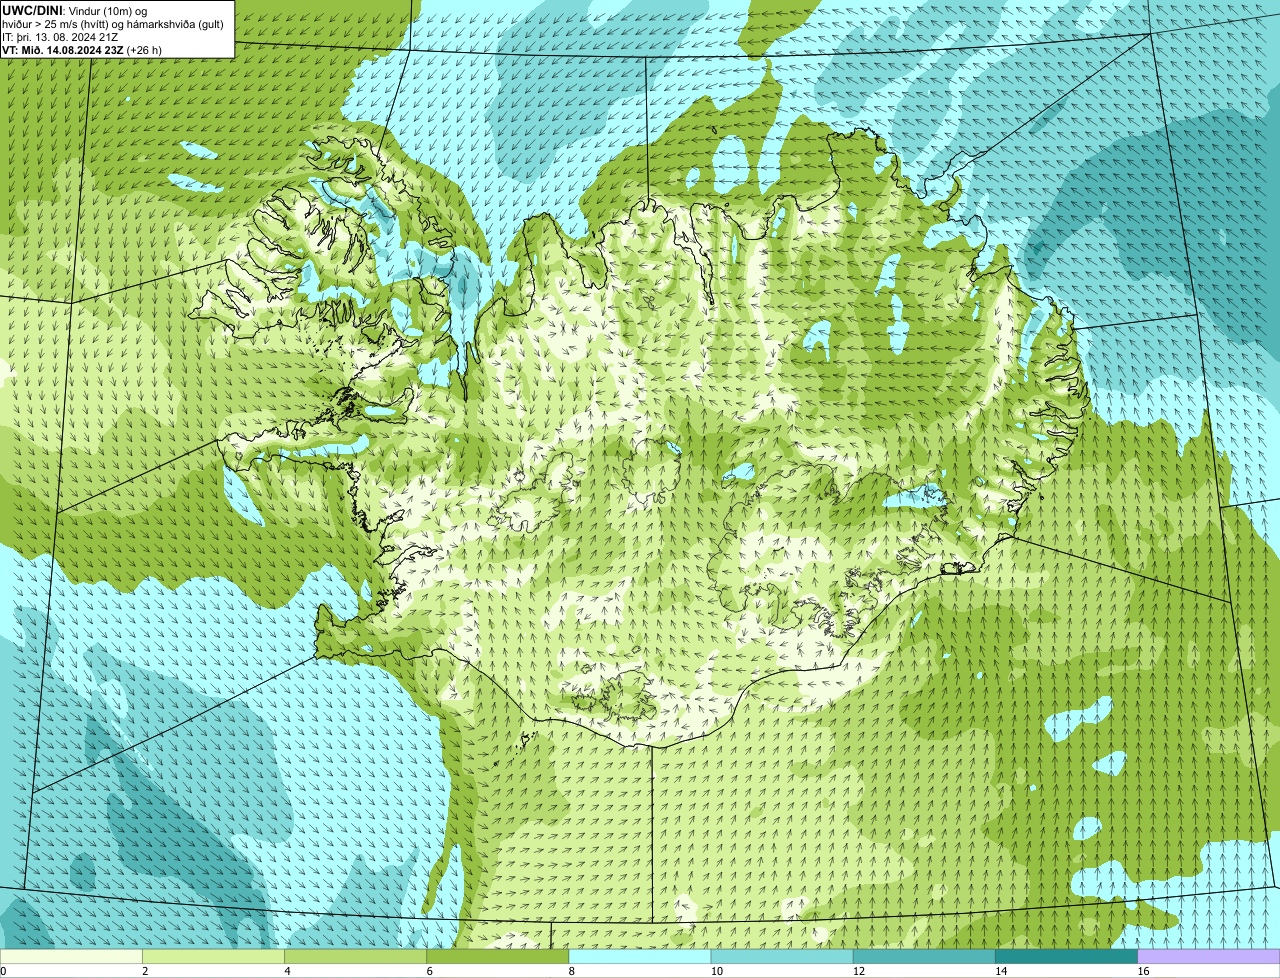Click the "UWC/DINI: Vindur (10m) og" title line
This screenshot has width=1280, height=978.
click(75, 10)
